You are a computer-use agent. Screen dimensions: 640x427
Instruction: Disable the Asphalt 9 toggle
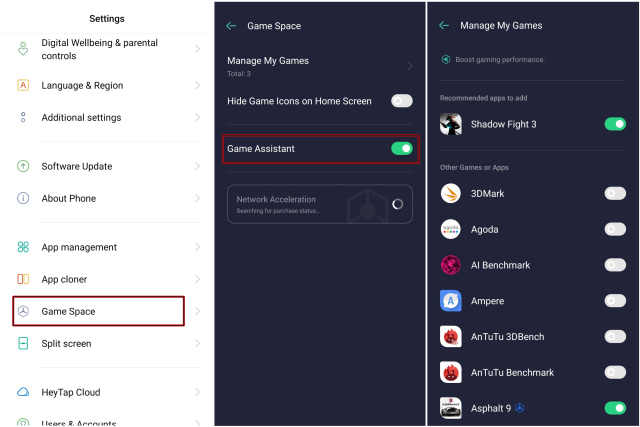615,408
